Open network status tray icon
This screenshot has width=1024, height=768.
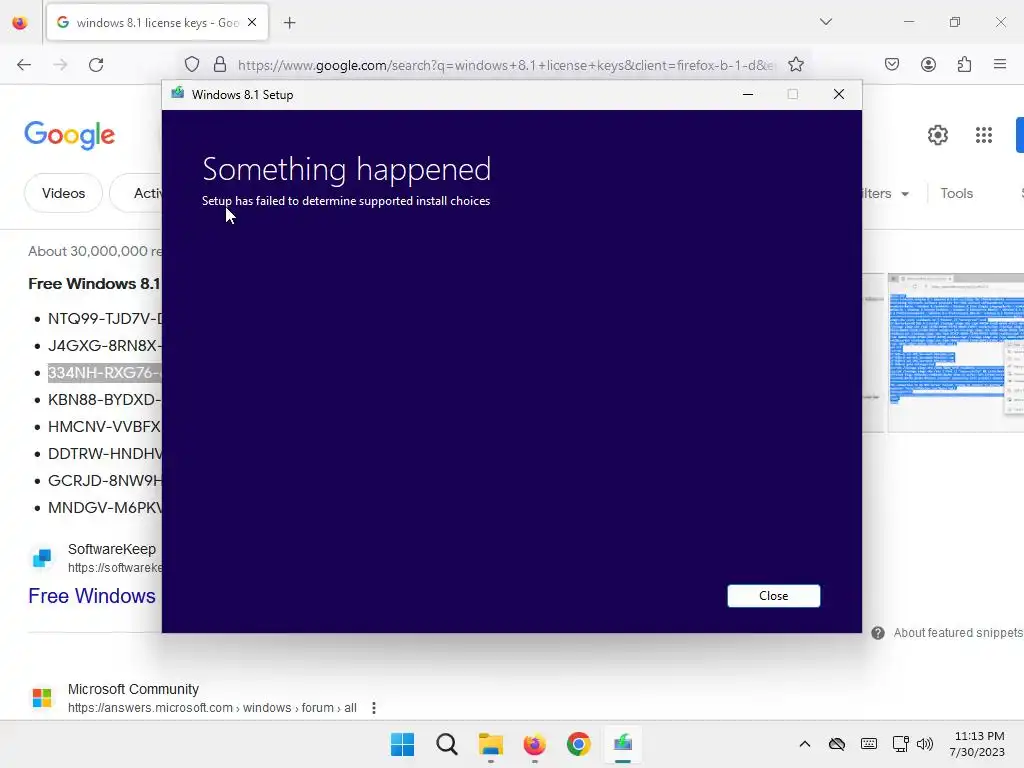[901, 744]
